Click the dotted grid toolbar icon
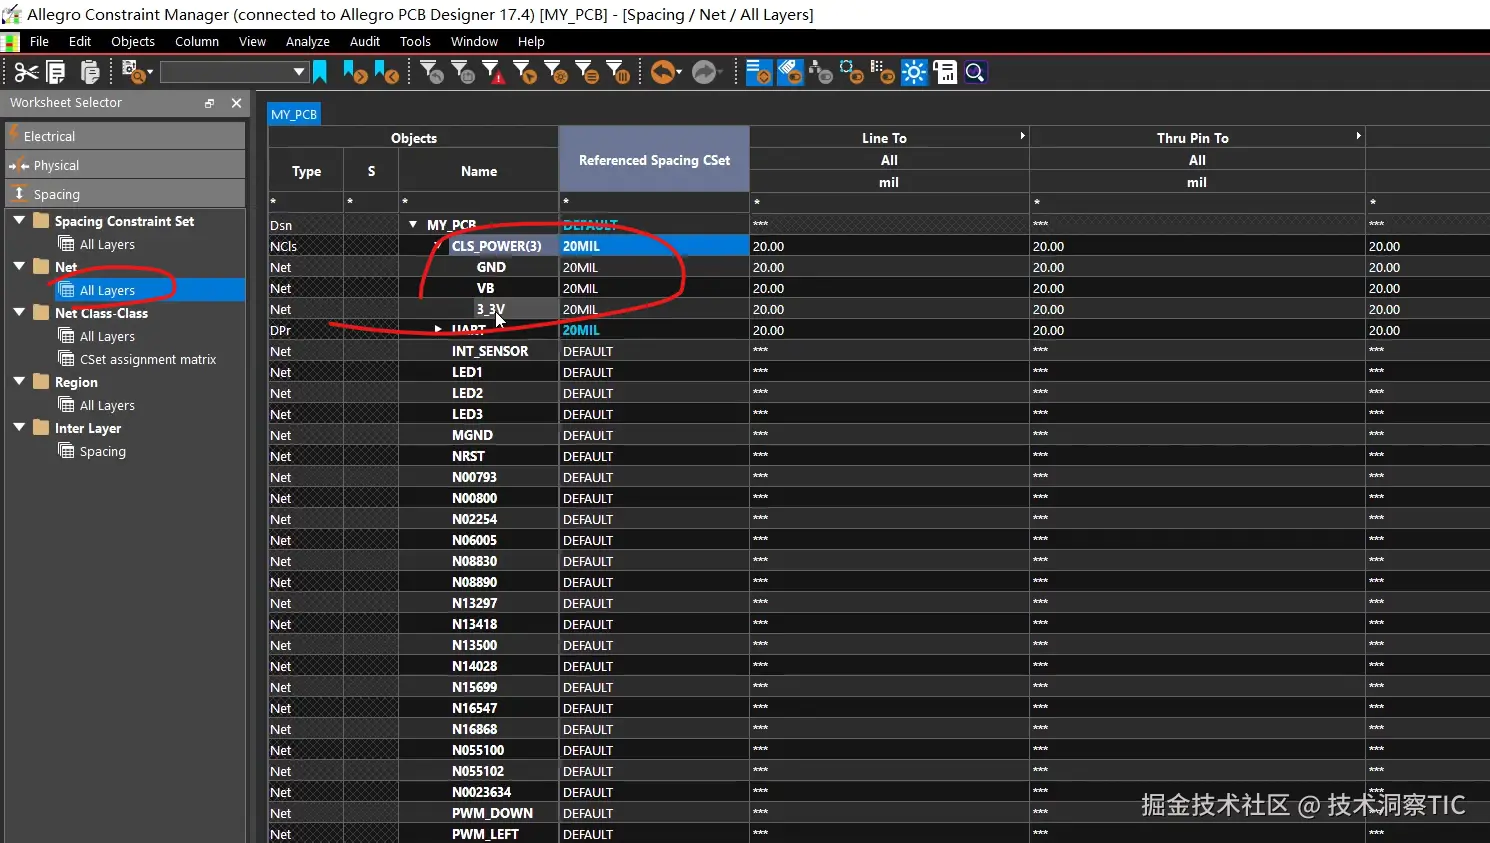 click(x=883, y=72)
